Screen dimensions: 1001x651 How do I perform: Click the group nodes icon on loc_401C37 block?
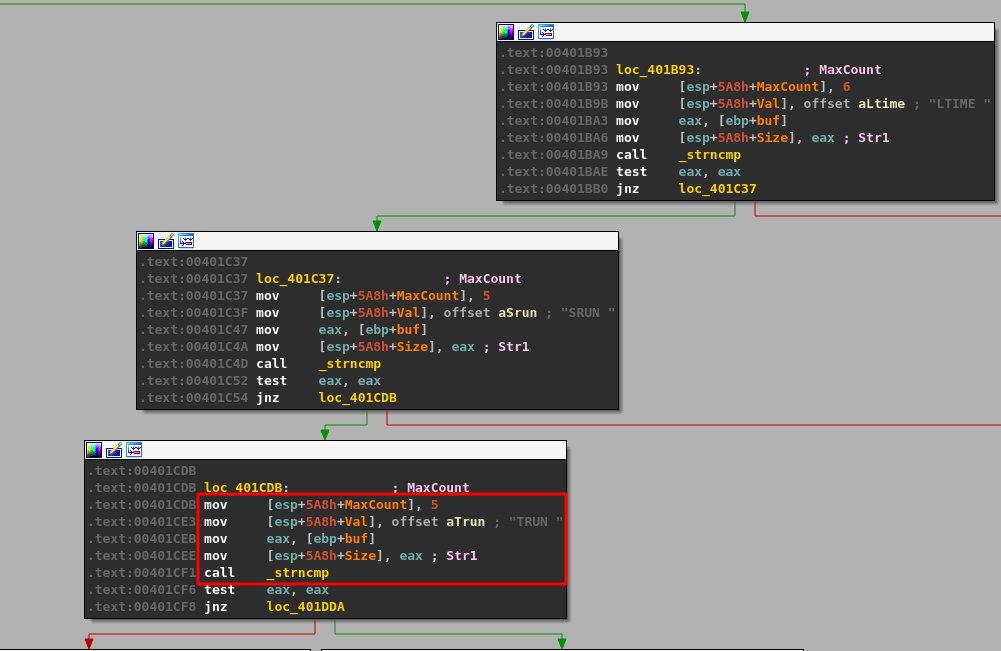tap(186, 241)
